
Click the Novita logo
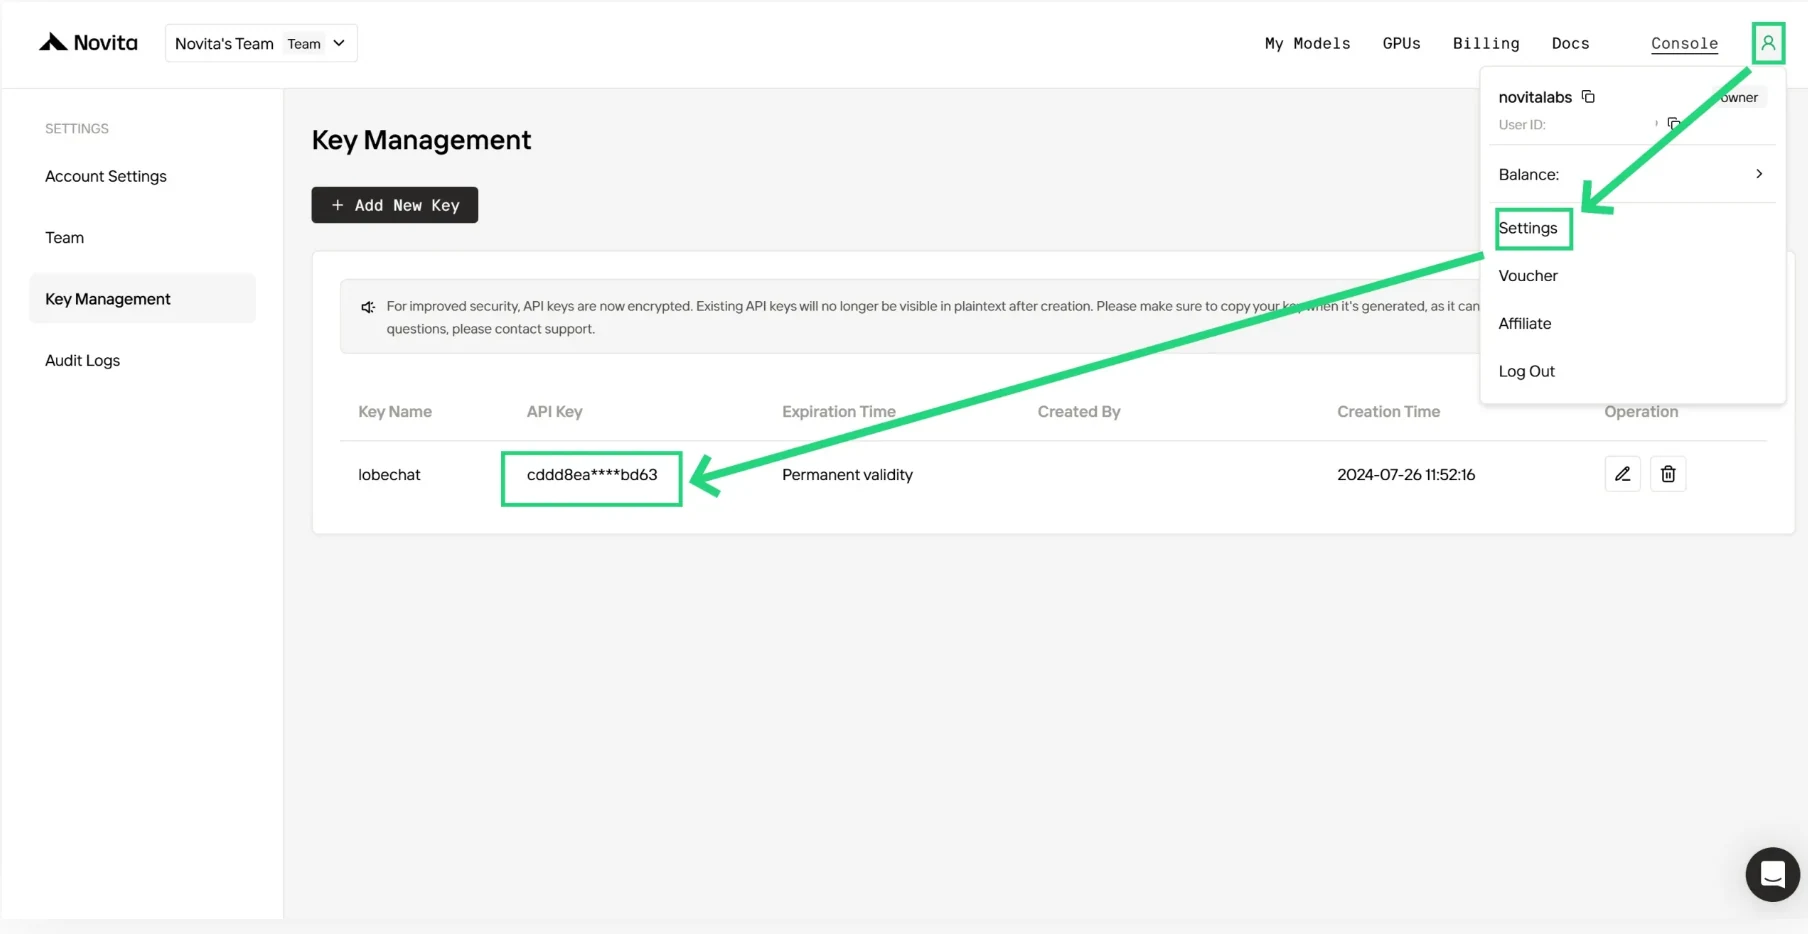pyautogui.click(x=88, y=43)
